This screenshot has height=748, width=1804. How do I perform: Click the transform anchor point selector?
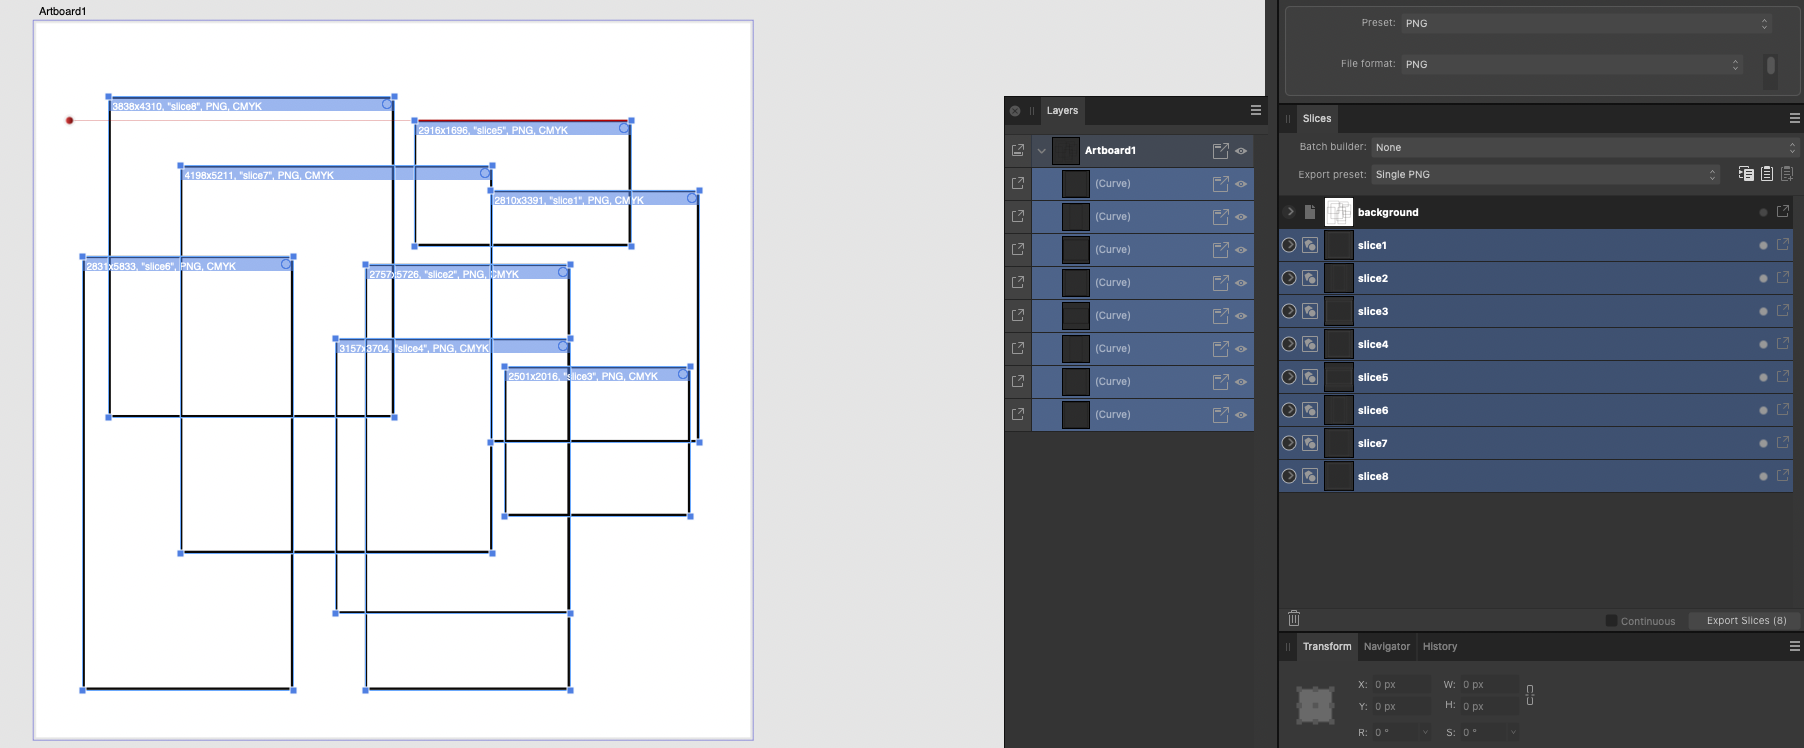[x=1315, y=705]
